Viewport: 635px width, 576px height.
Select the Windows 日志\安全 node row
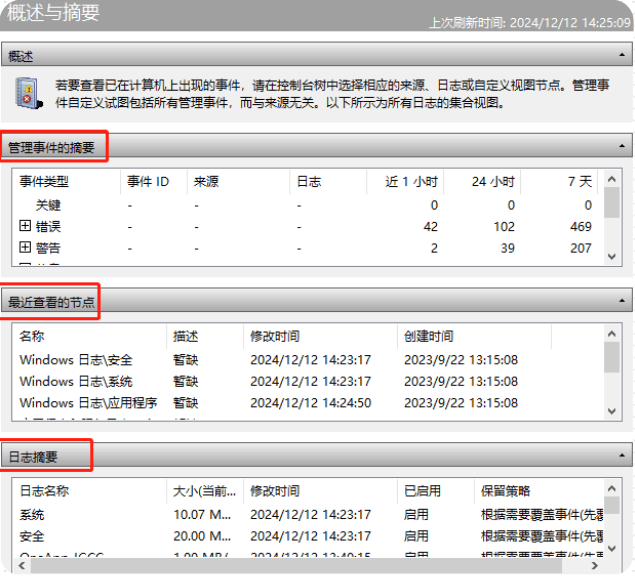tap(76, 360)
